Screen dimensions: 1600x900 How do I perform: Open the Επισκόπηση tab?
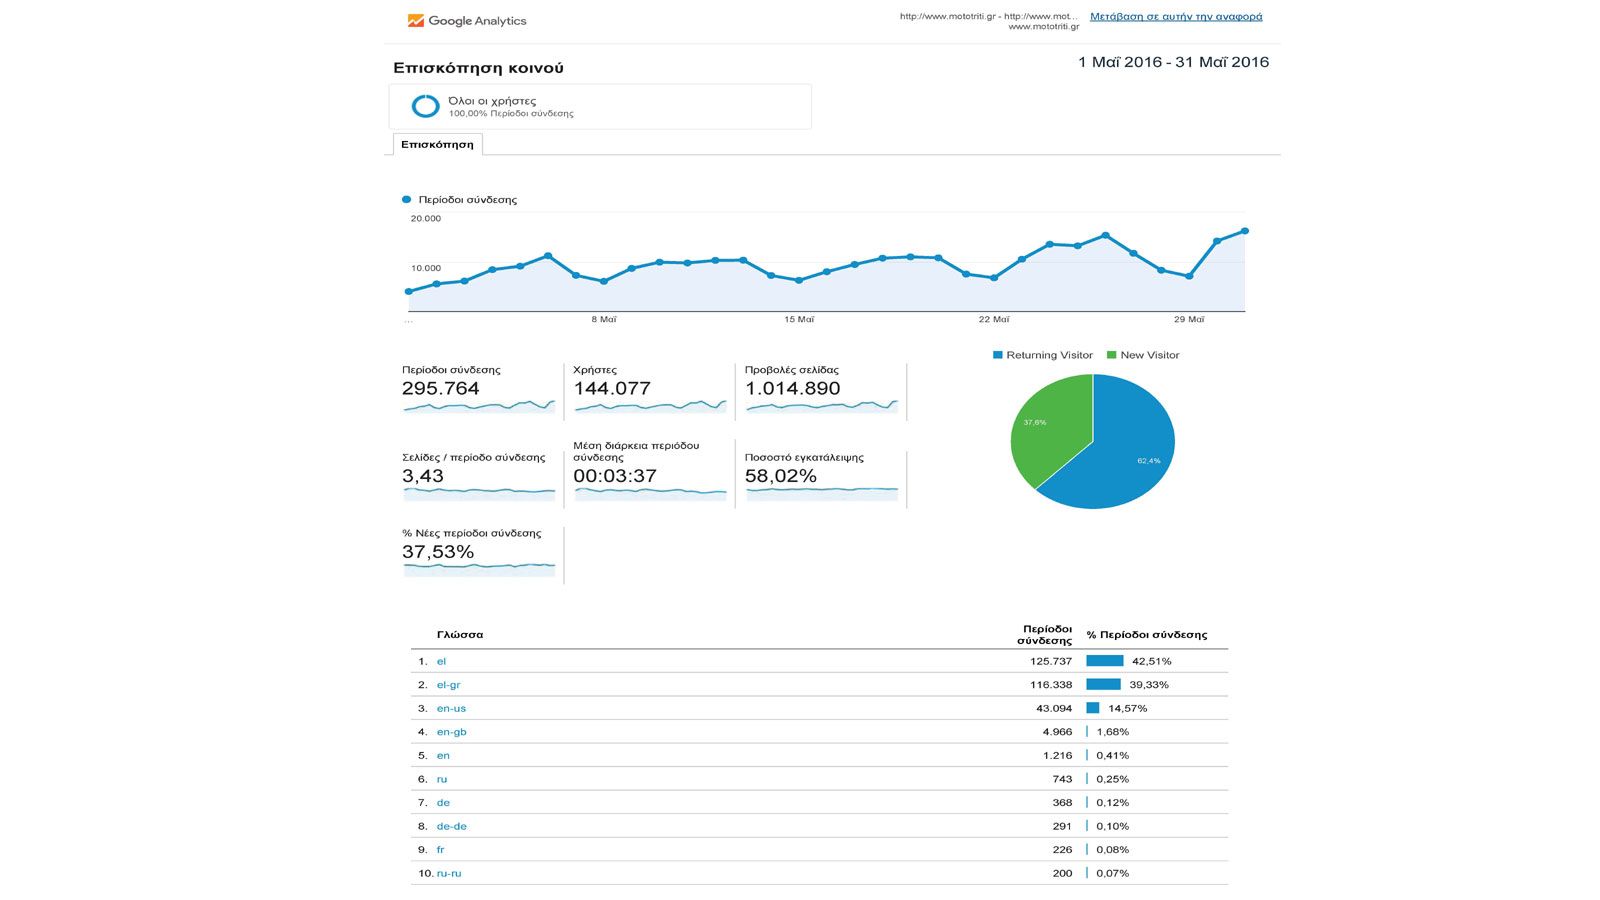point(437,145)
